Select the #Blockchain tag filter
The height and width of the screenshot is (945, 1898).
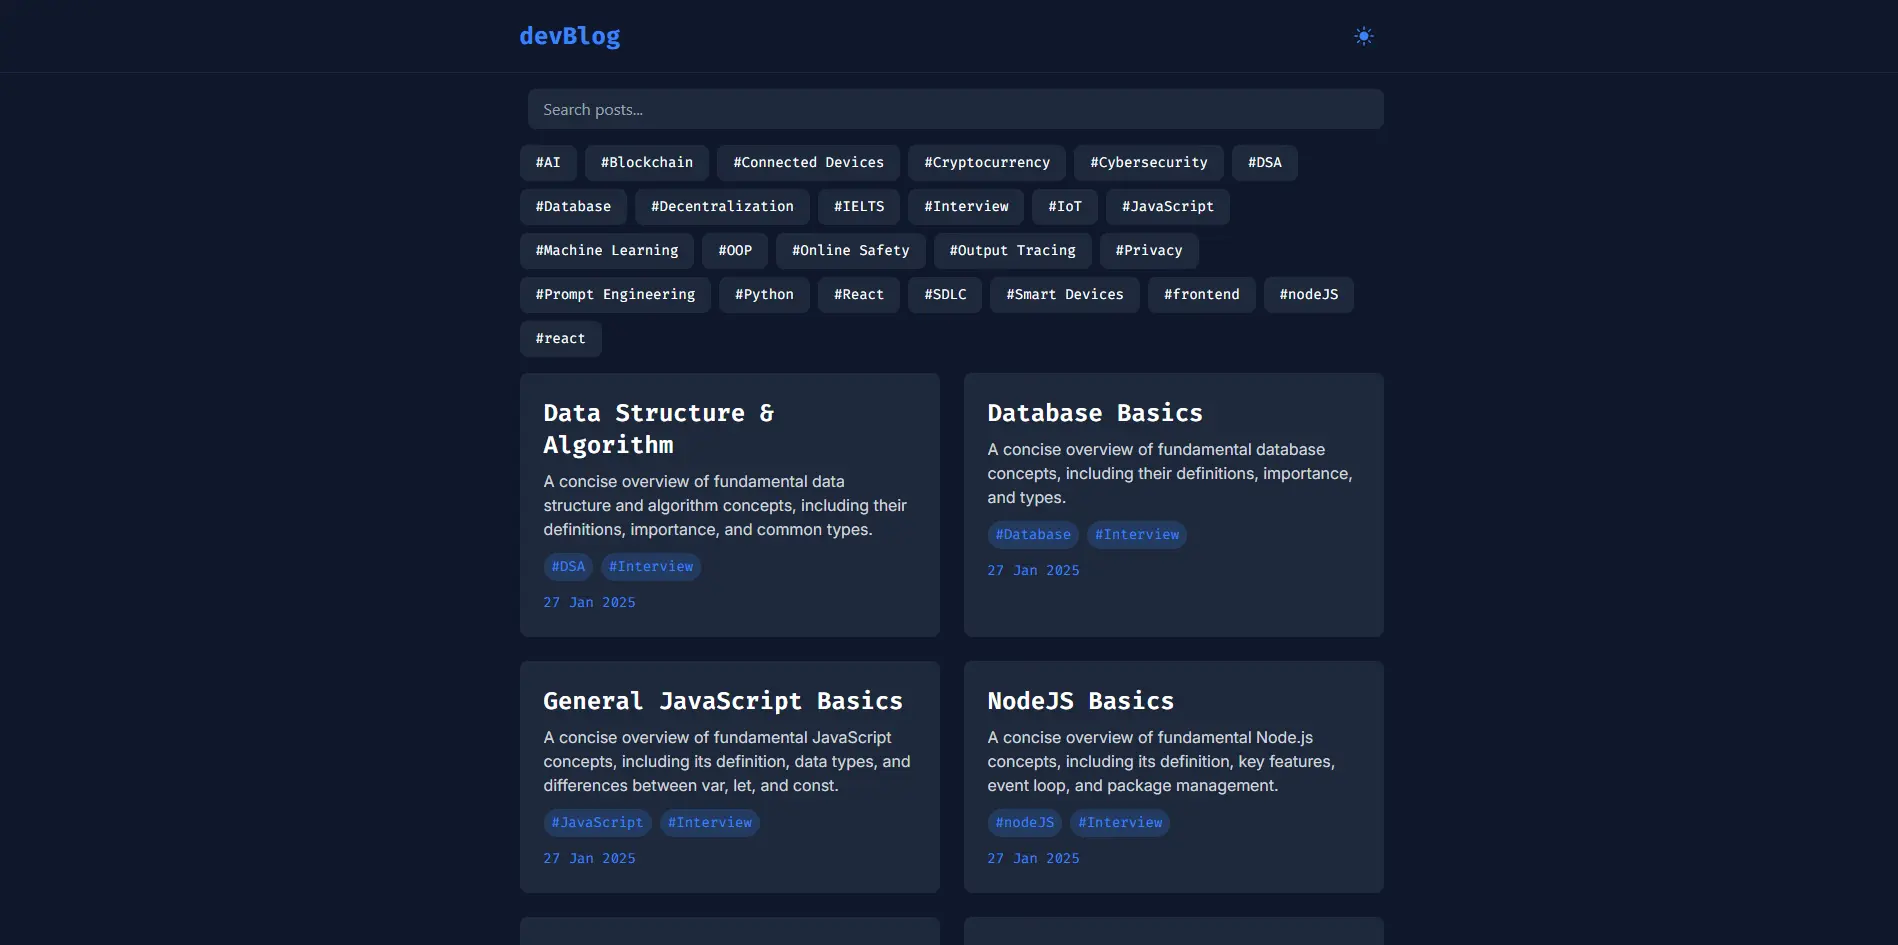tap(646, 163)
